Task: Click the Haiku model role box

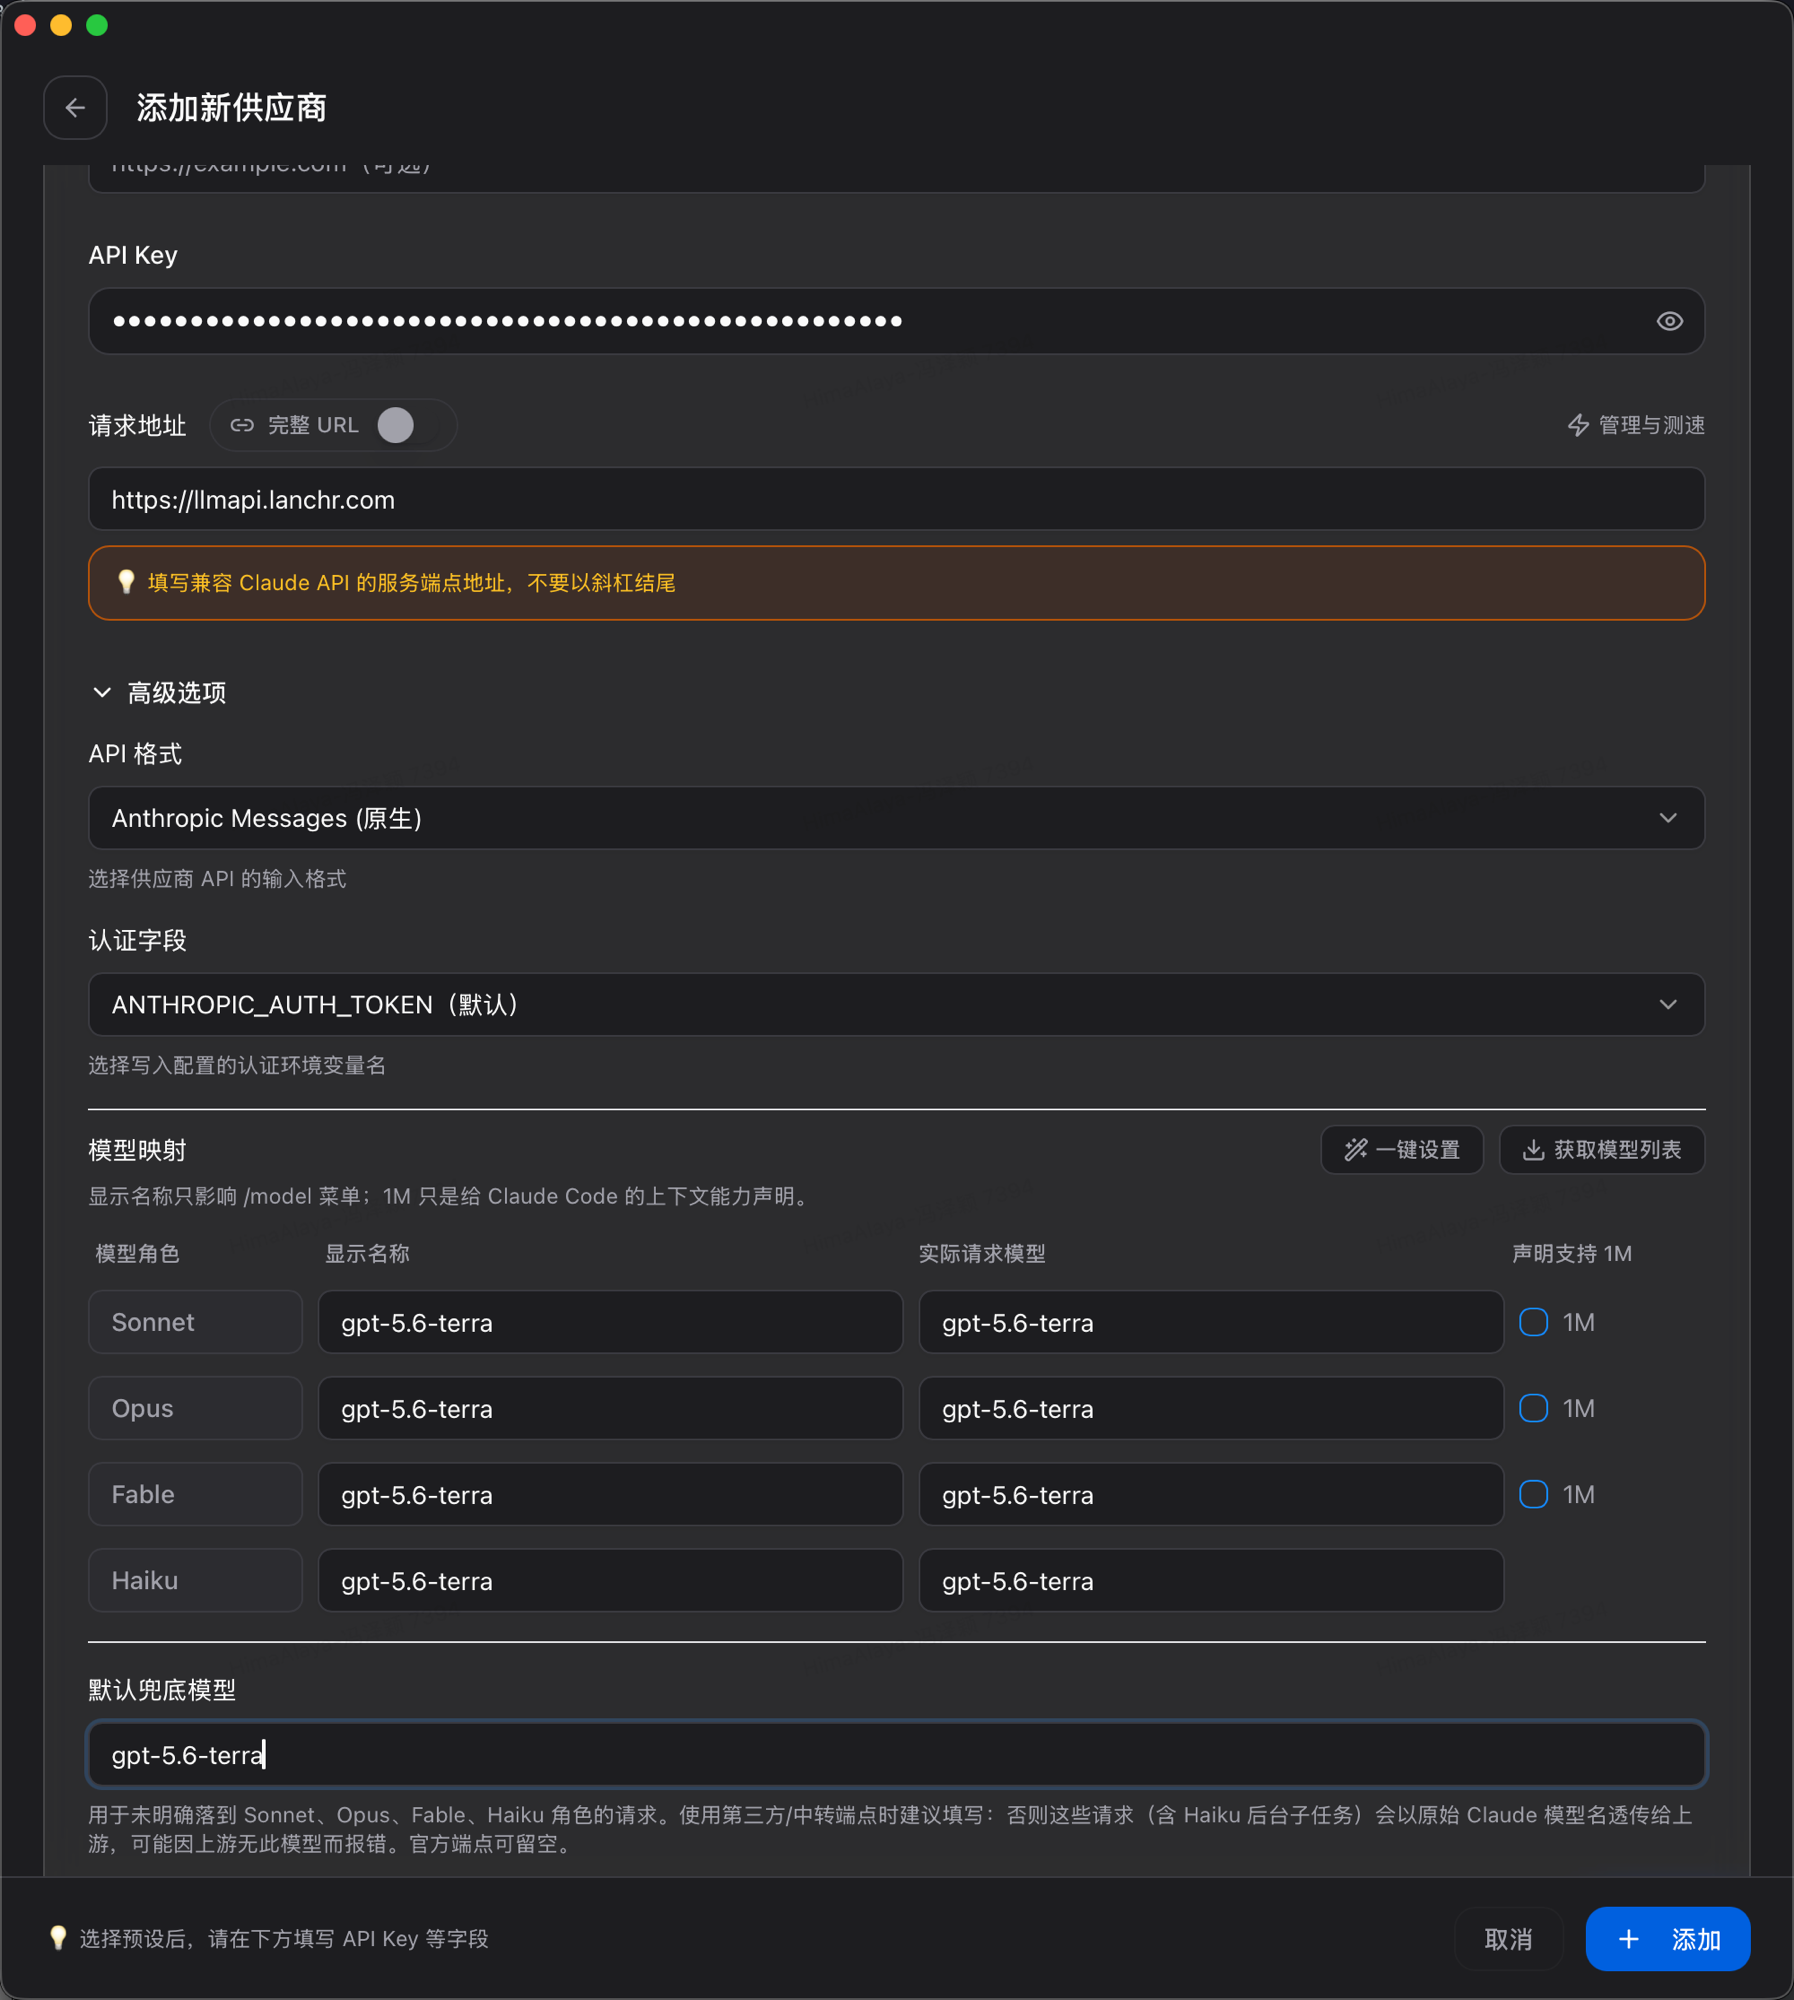Action: pyautogui.click(x=195, y=1580)
